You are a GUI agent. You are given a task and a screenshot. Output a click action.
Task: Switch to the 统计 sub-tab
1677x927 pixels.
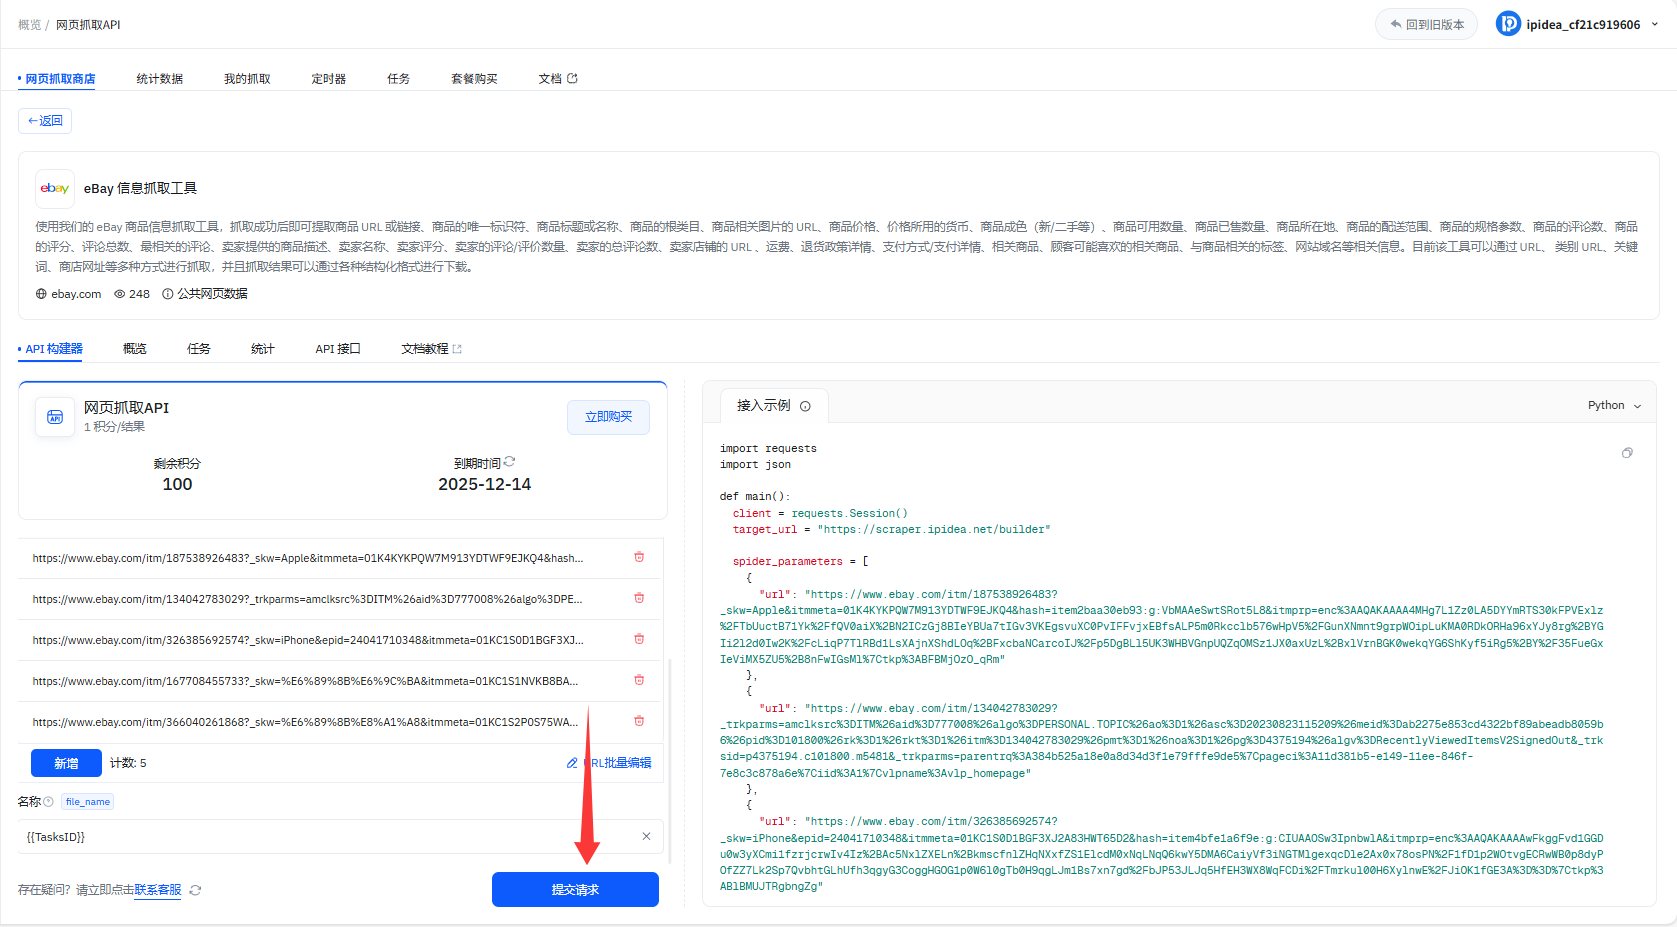(x=263, y=349)
